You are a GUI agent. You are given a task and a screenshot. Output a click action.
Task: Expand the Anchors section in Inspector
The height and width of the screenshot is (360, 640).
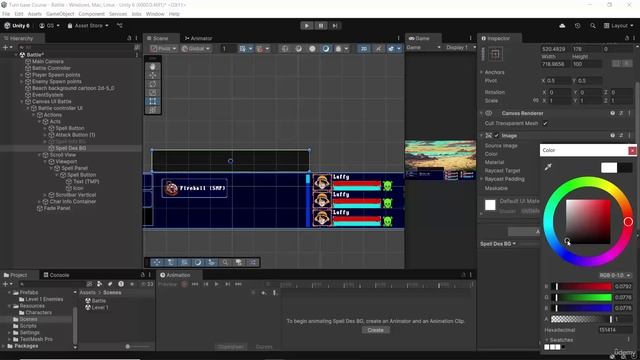(482, 72)
